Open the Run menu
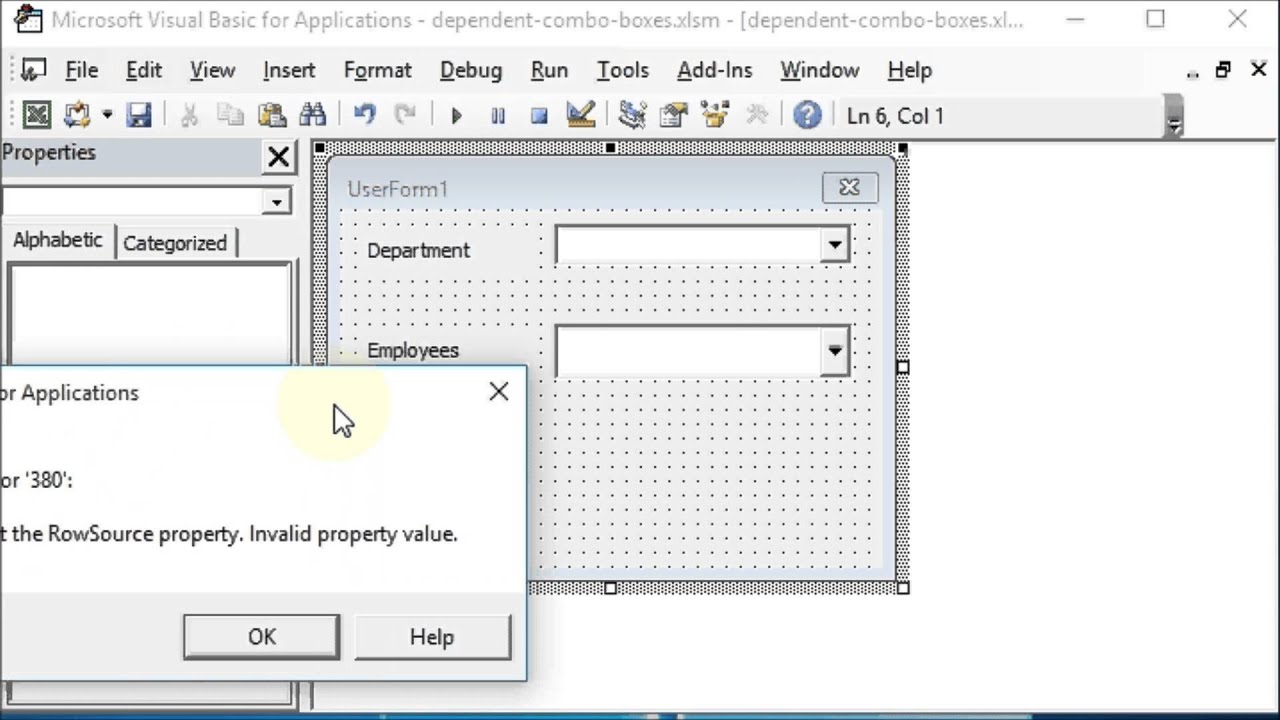Viewport: 1280px width, 720px height. click(x=549, y=70)
